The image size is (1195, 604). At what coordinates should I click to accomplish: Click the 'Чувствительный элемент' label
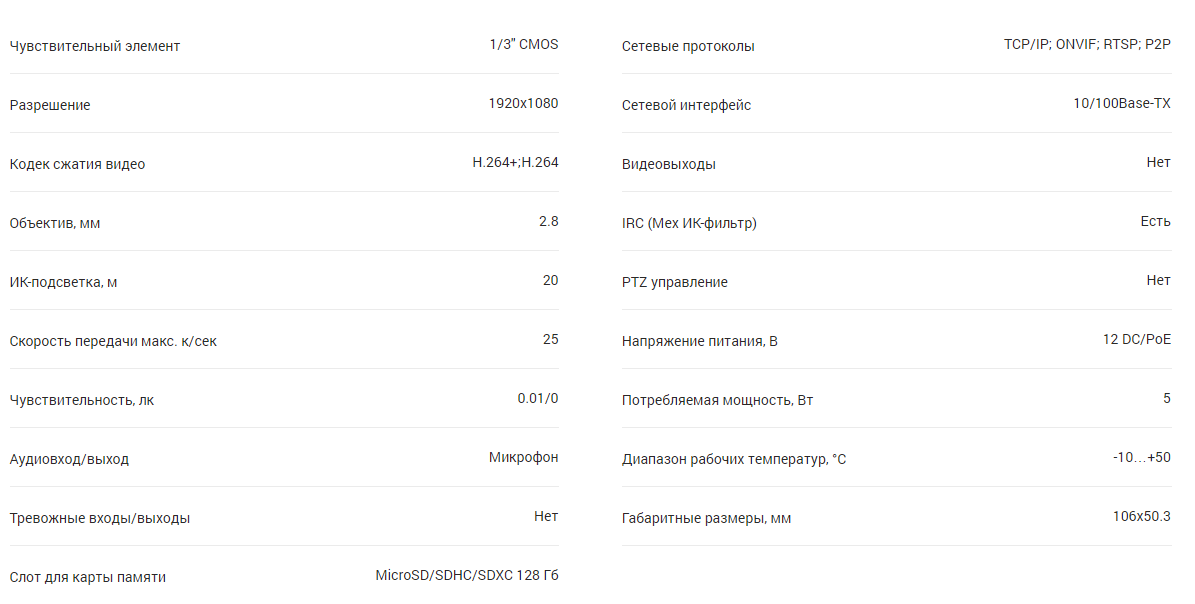(x=95, y=46)
